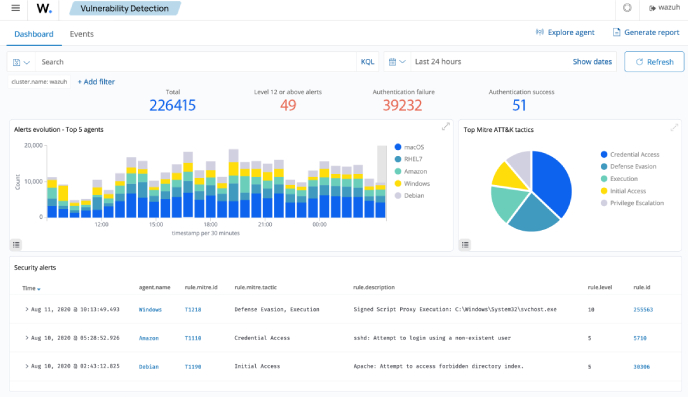Viewport: 688px width, 397px height.
Task: Open Explore agent
Action: [565, 32]
